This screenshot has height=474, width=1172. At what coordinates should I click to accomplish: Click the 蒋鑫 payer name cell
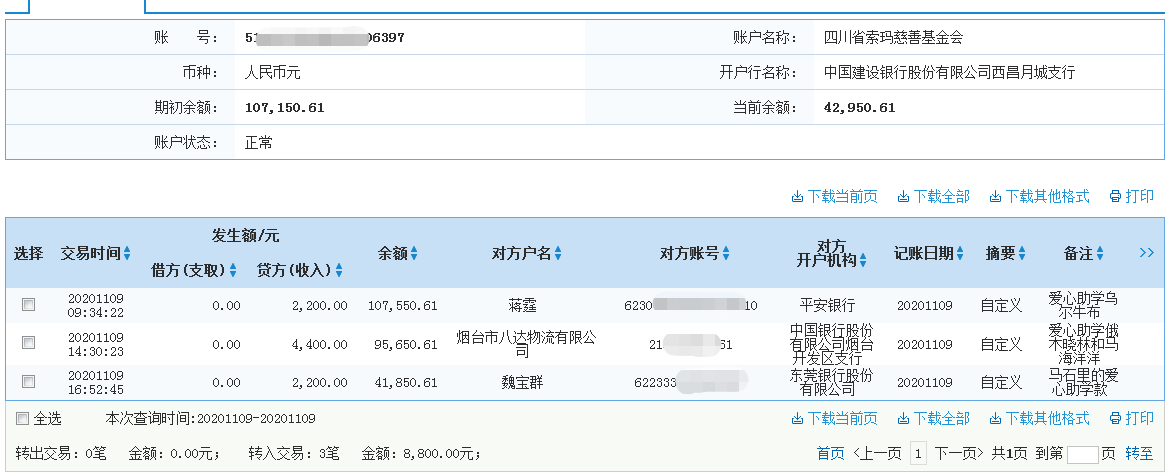coord(522,306)
